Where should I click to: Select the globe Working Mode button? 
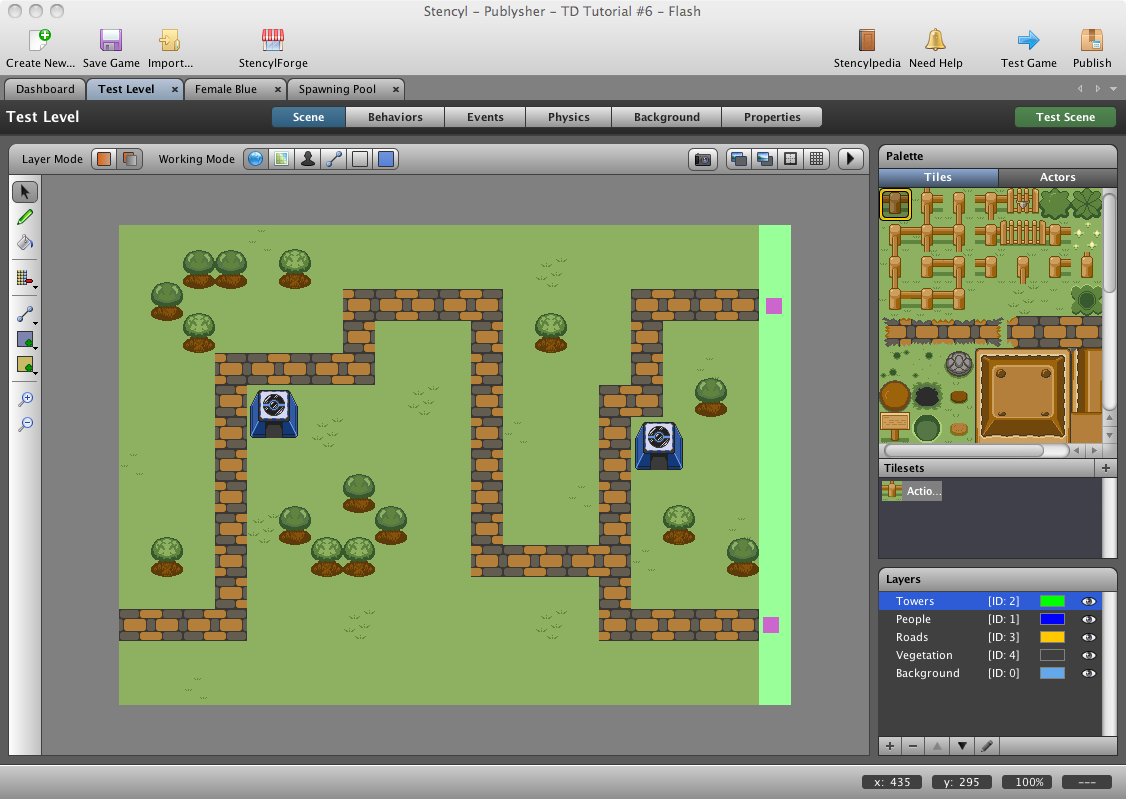pos(256,159)
